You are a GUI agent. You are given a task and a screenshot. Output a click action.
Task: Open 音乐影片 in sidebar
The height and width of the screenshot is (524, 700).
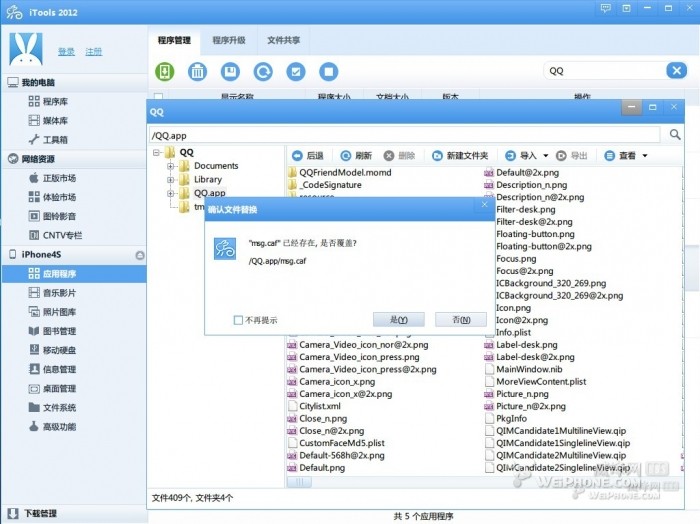pos(52,293)
